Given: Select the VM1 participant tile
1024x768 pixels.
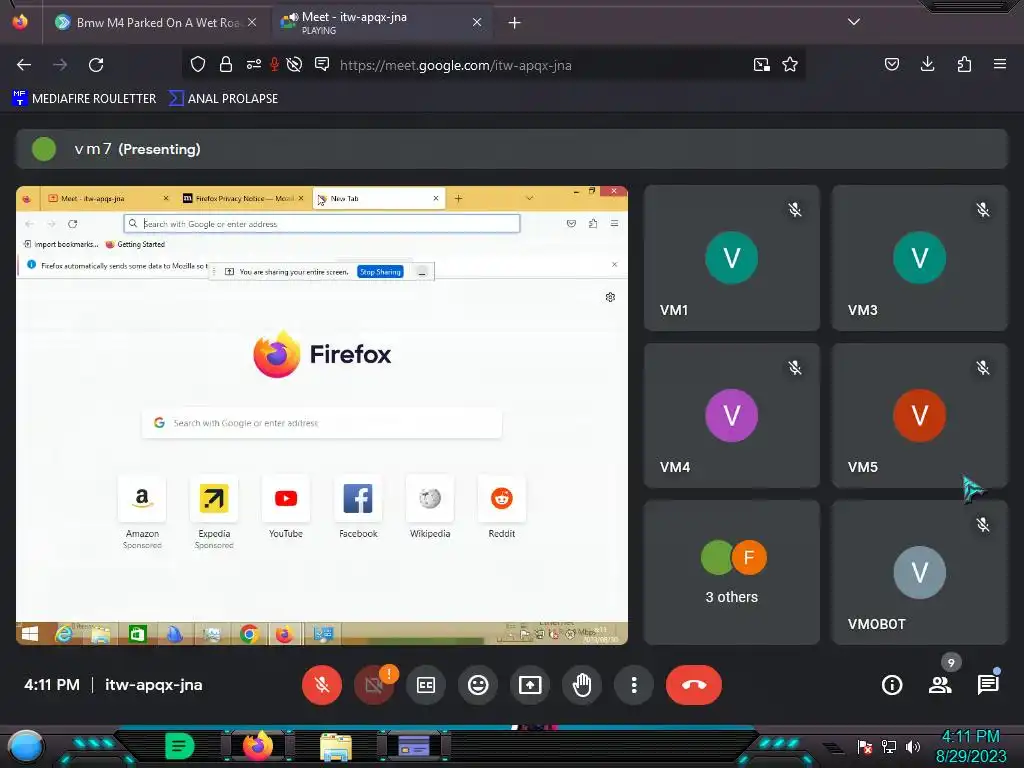Looking at the screenshot, I should (731, 258).
